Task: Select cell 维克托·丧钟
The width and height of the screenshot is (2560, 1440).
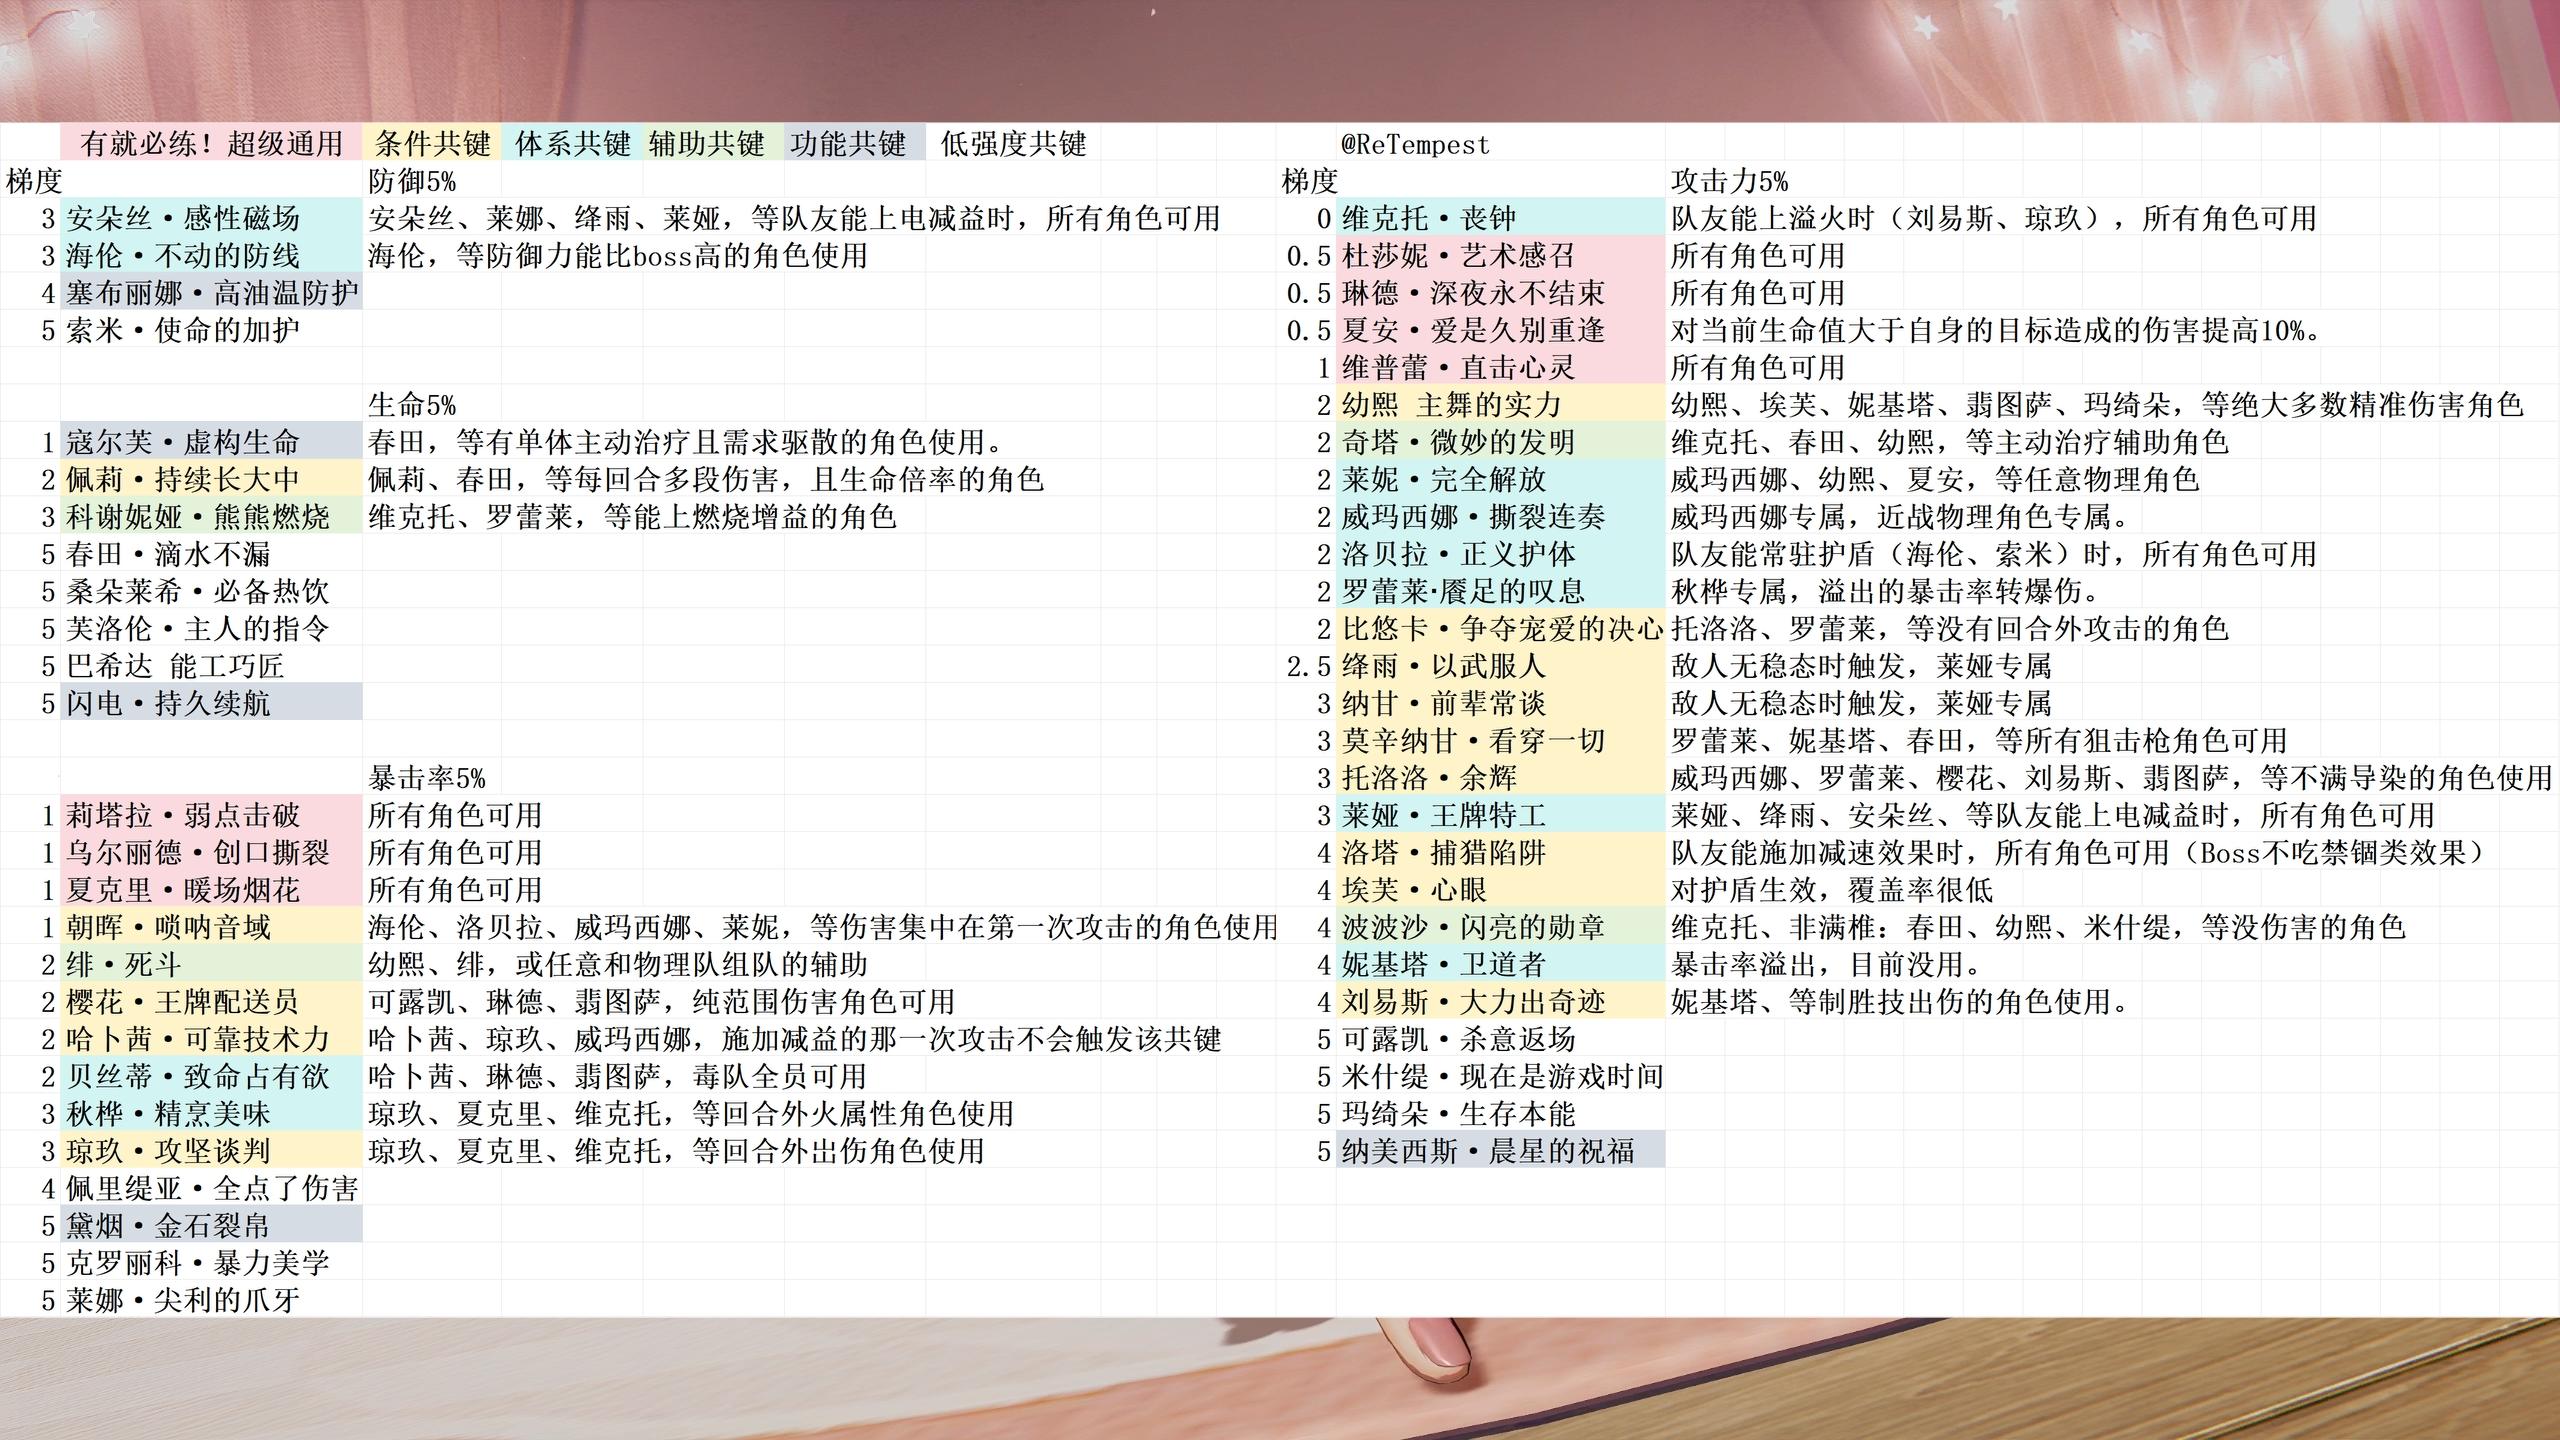Action: pos(1428,218)
